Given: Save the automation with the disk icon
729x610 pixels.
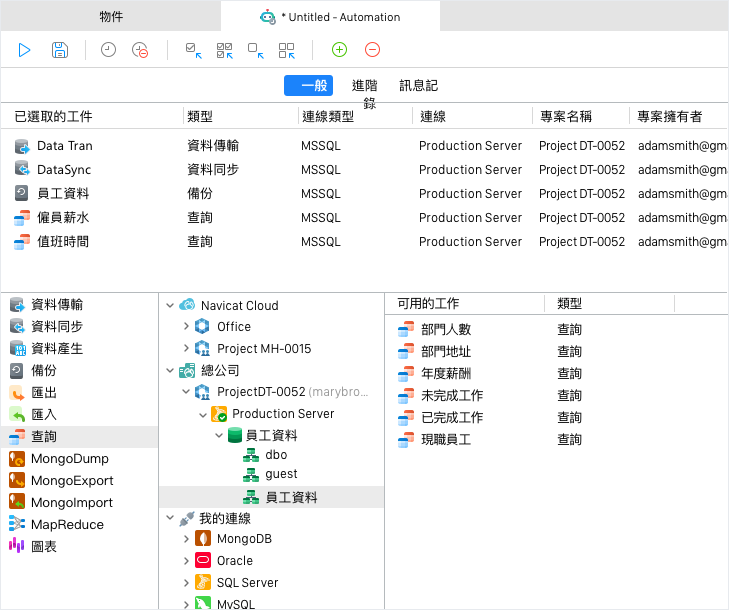Looking at the screenshot, I should coord(60,50).
